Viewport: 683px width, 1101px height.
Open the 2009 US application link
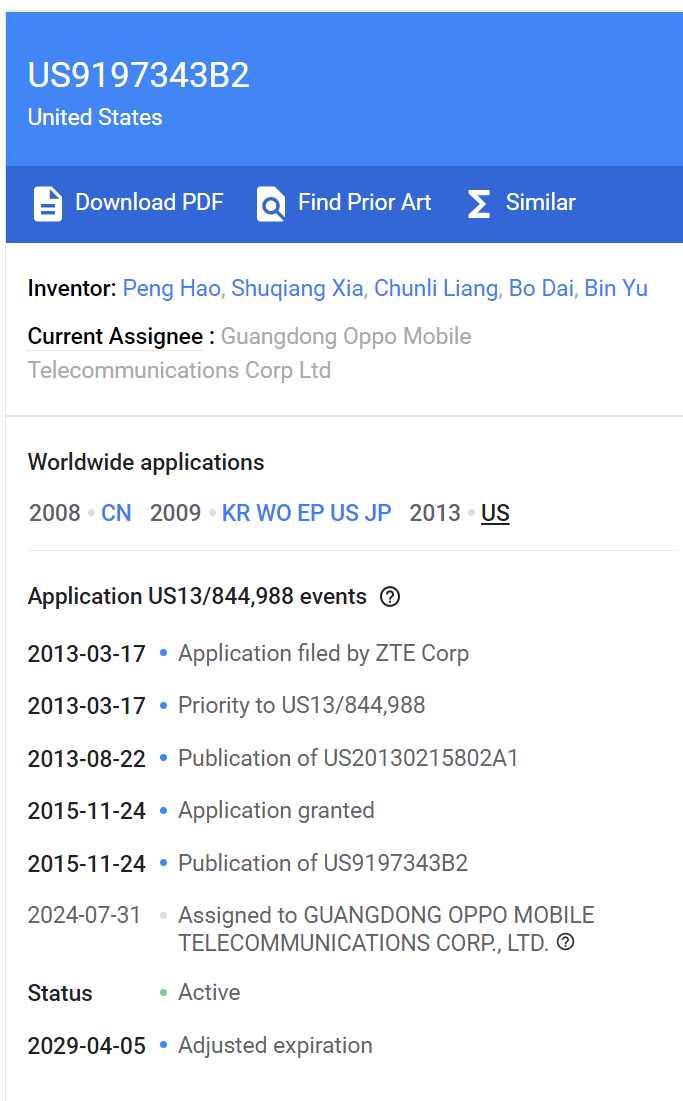pyautogui.click(x=345, y=513)
